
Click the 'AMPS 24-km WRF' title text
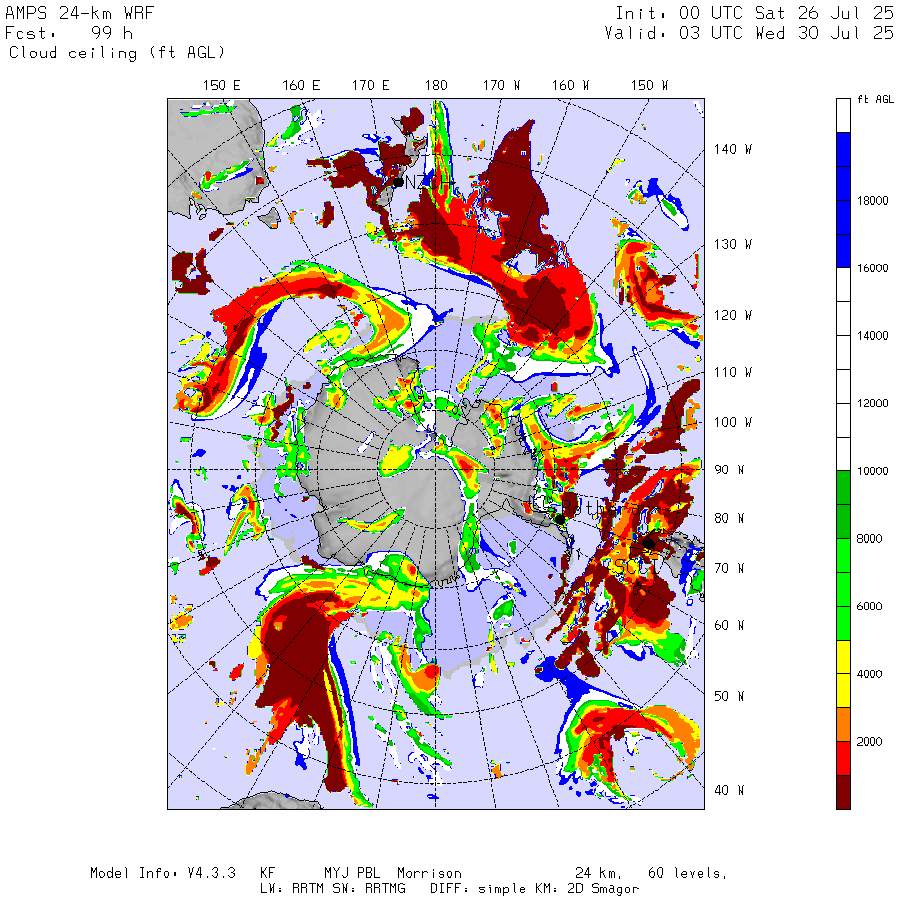tap(79, 13)
